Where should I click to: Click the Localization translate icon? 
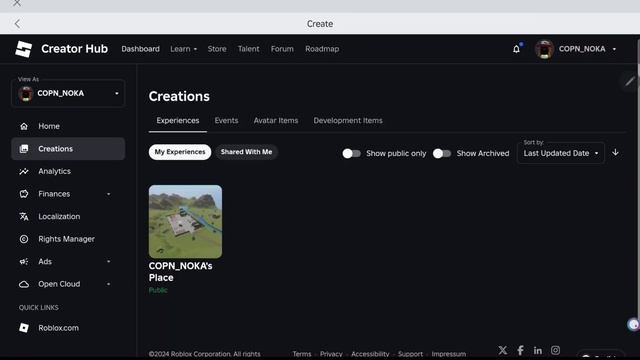click(x=24, y=217)
